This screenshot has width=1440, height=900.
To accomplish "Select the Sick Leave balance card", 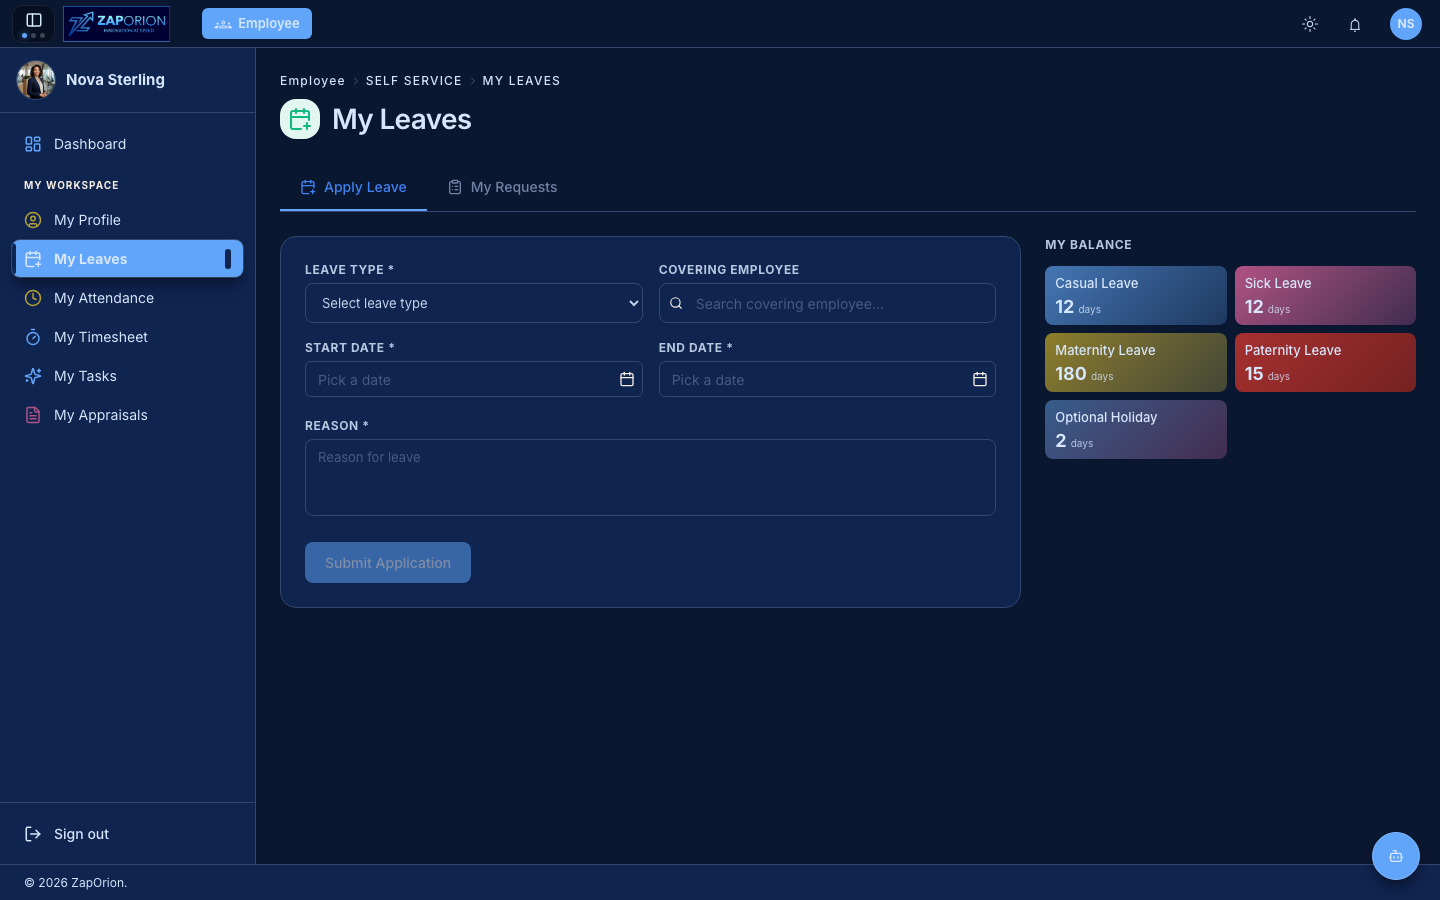I will point(1325,295).
